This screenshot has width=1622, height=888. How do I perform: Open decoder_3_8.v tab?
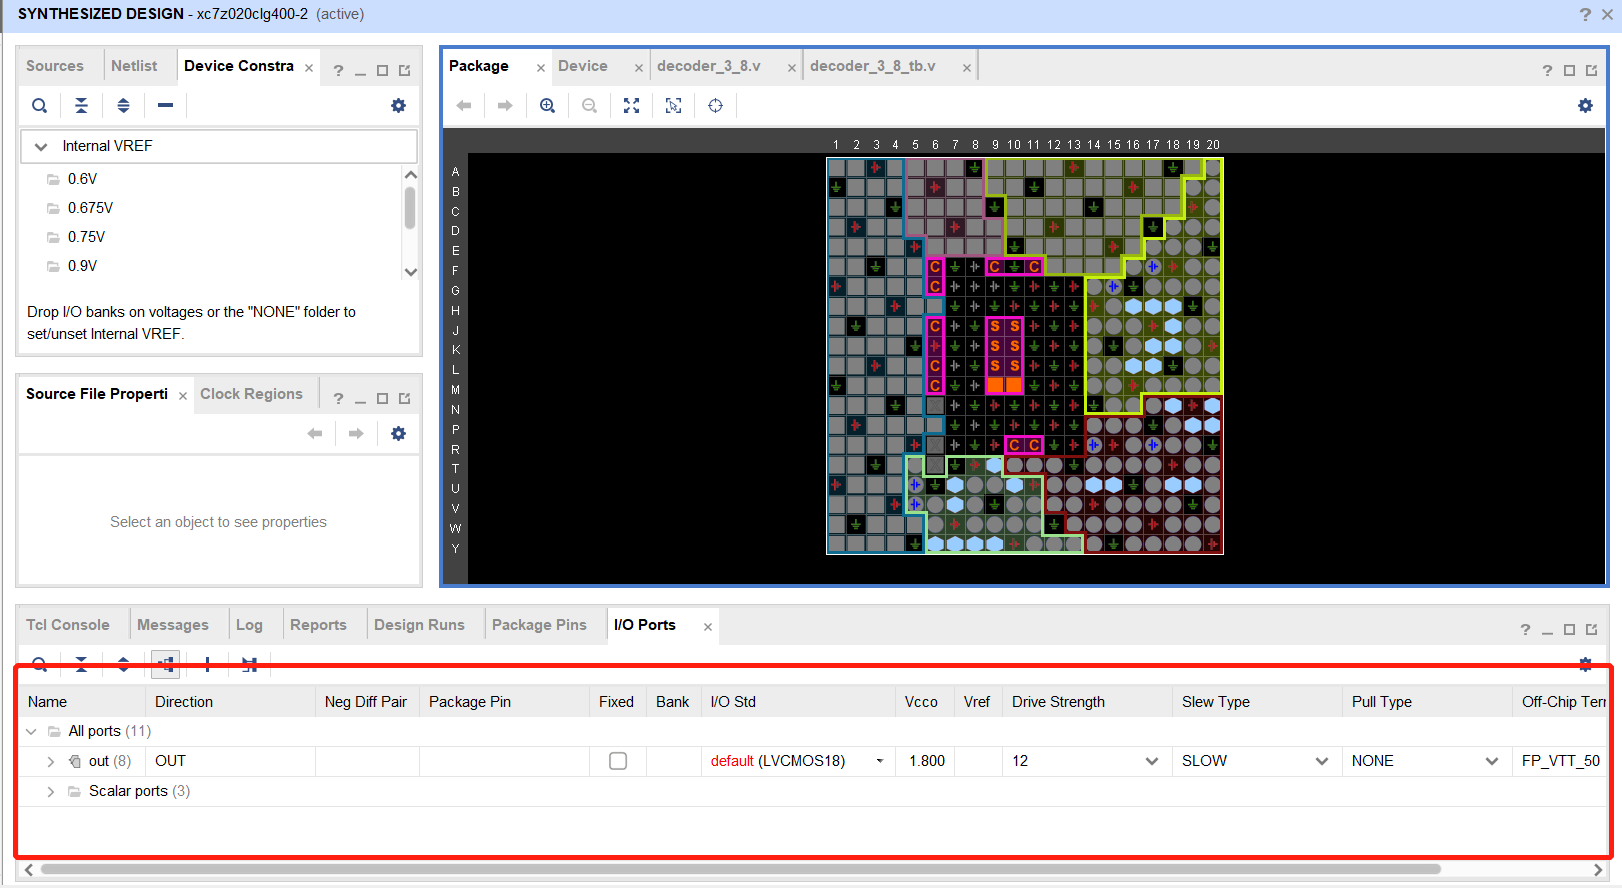709,66
